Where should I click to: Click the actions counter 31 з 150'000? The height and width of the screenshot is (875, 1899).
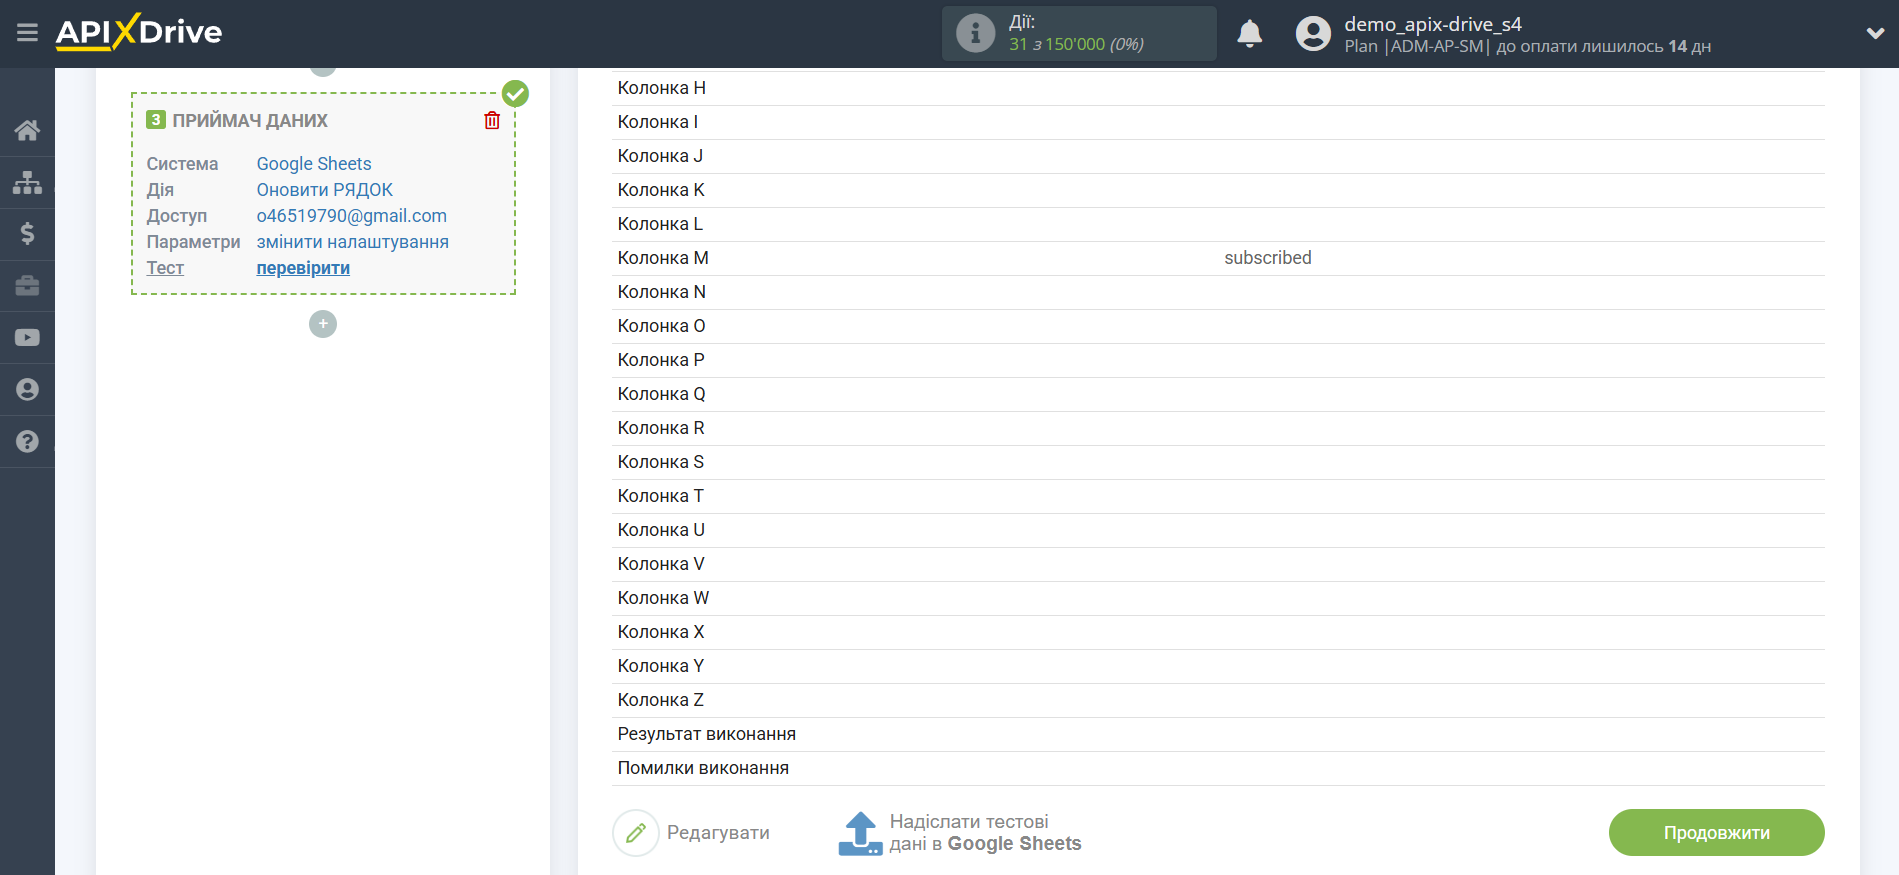[1076, 44]
